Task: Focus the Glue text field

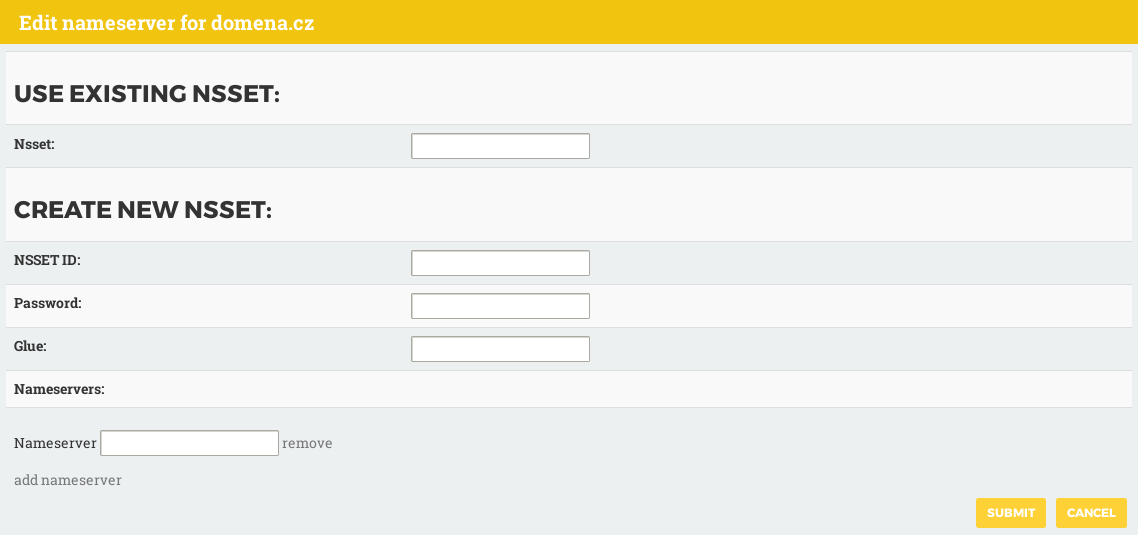Action: pos(500,348)
